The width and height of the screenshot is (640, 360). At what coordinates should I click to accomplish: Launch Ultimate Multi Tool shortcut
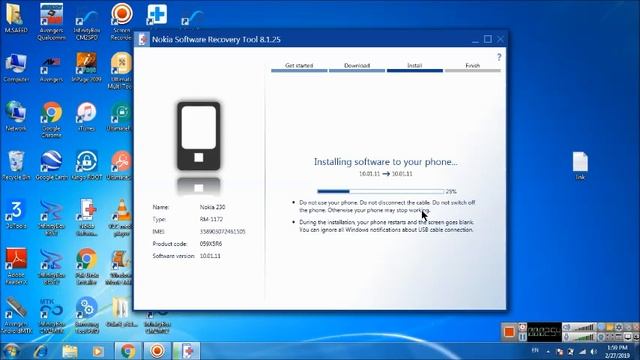(x=121, y=71)
